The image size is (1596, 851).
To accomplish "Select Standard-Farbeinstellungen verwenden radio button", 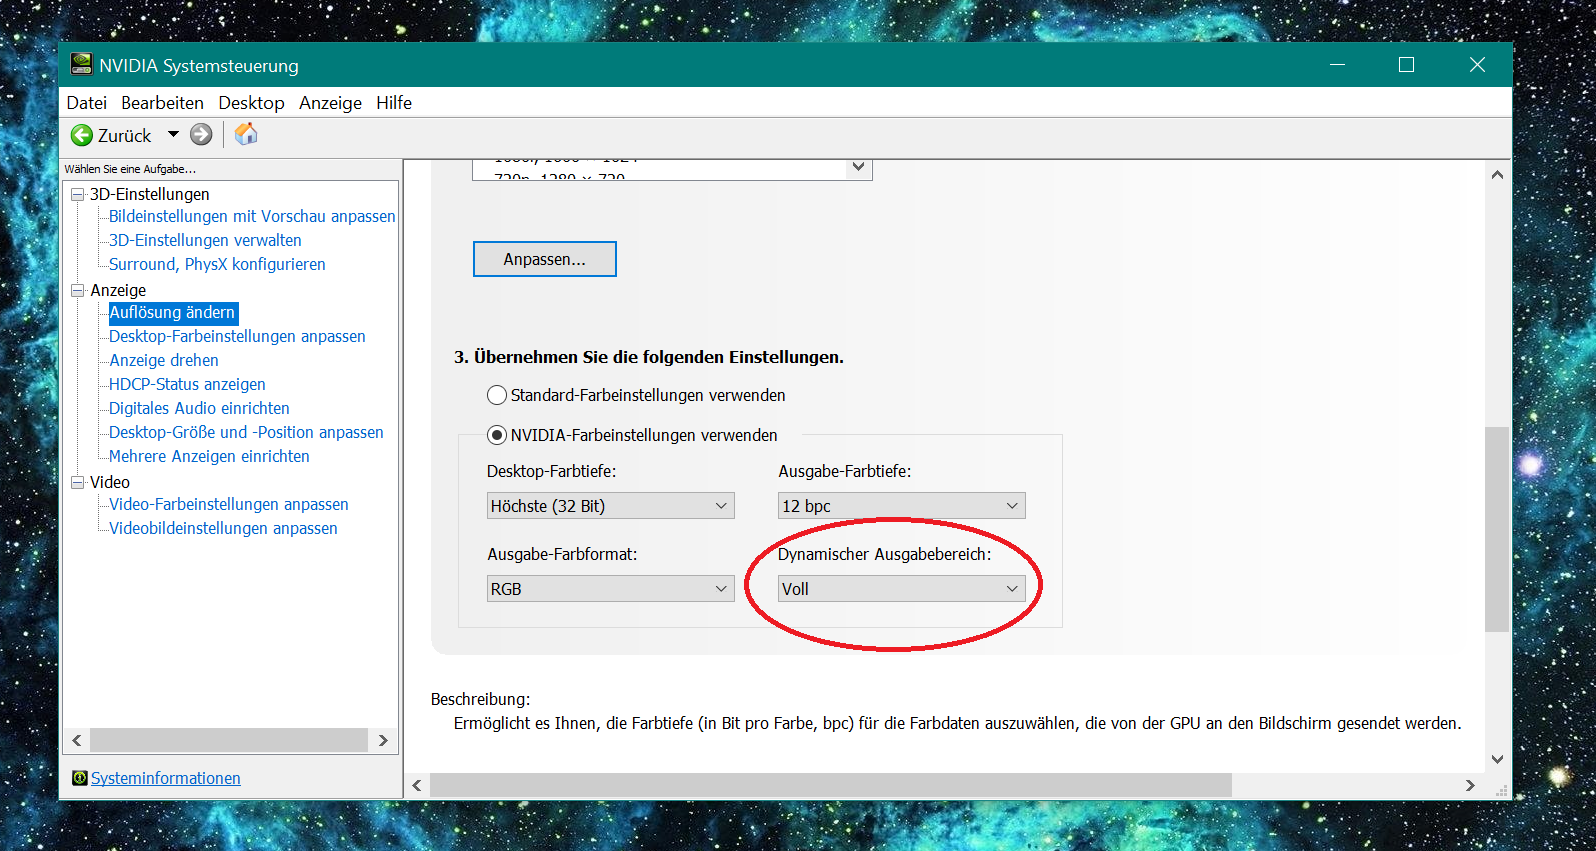I will pos(497,395).
